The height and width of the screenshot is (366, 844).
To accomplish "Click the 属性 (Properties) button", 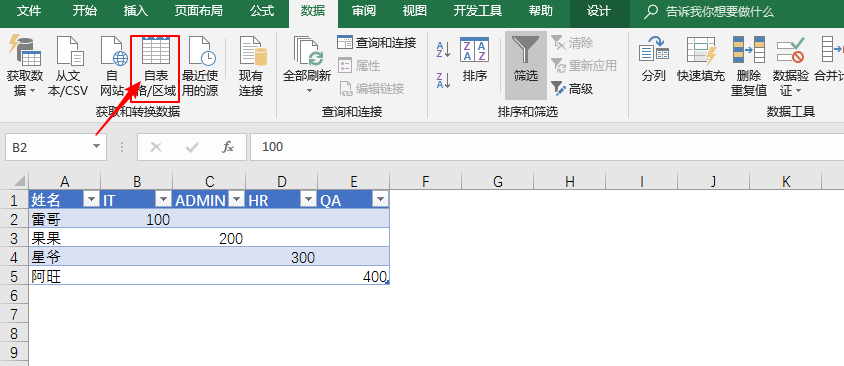I will pos(359,66).
